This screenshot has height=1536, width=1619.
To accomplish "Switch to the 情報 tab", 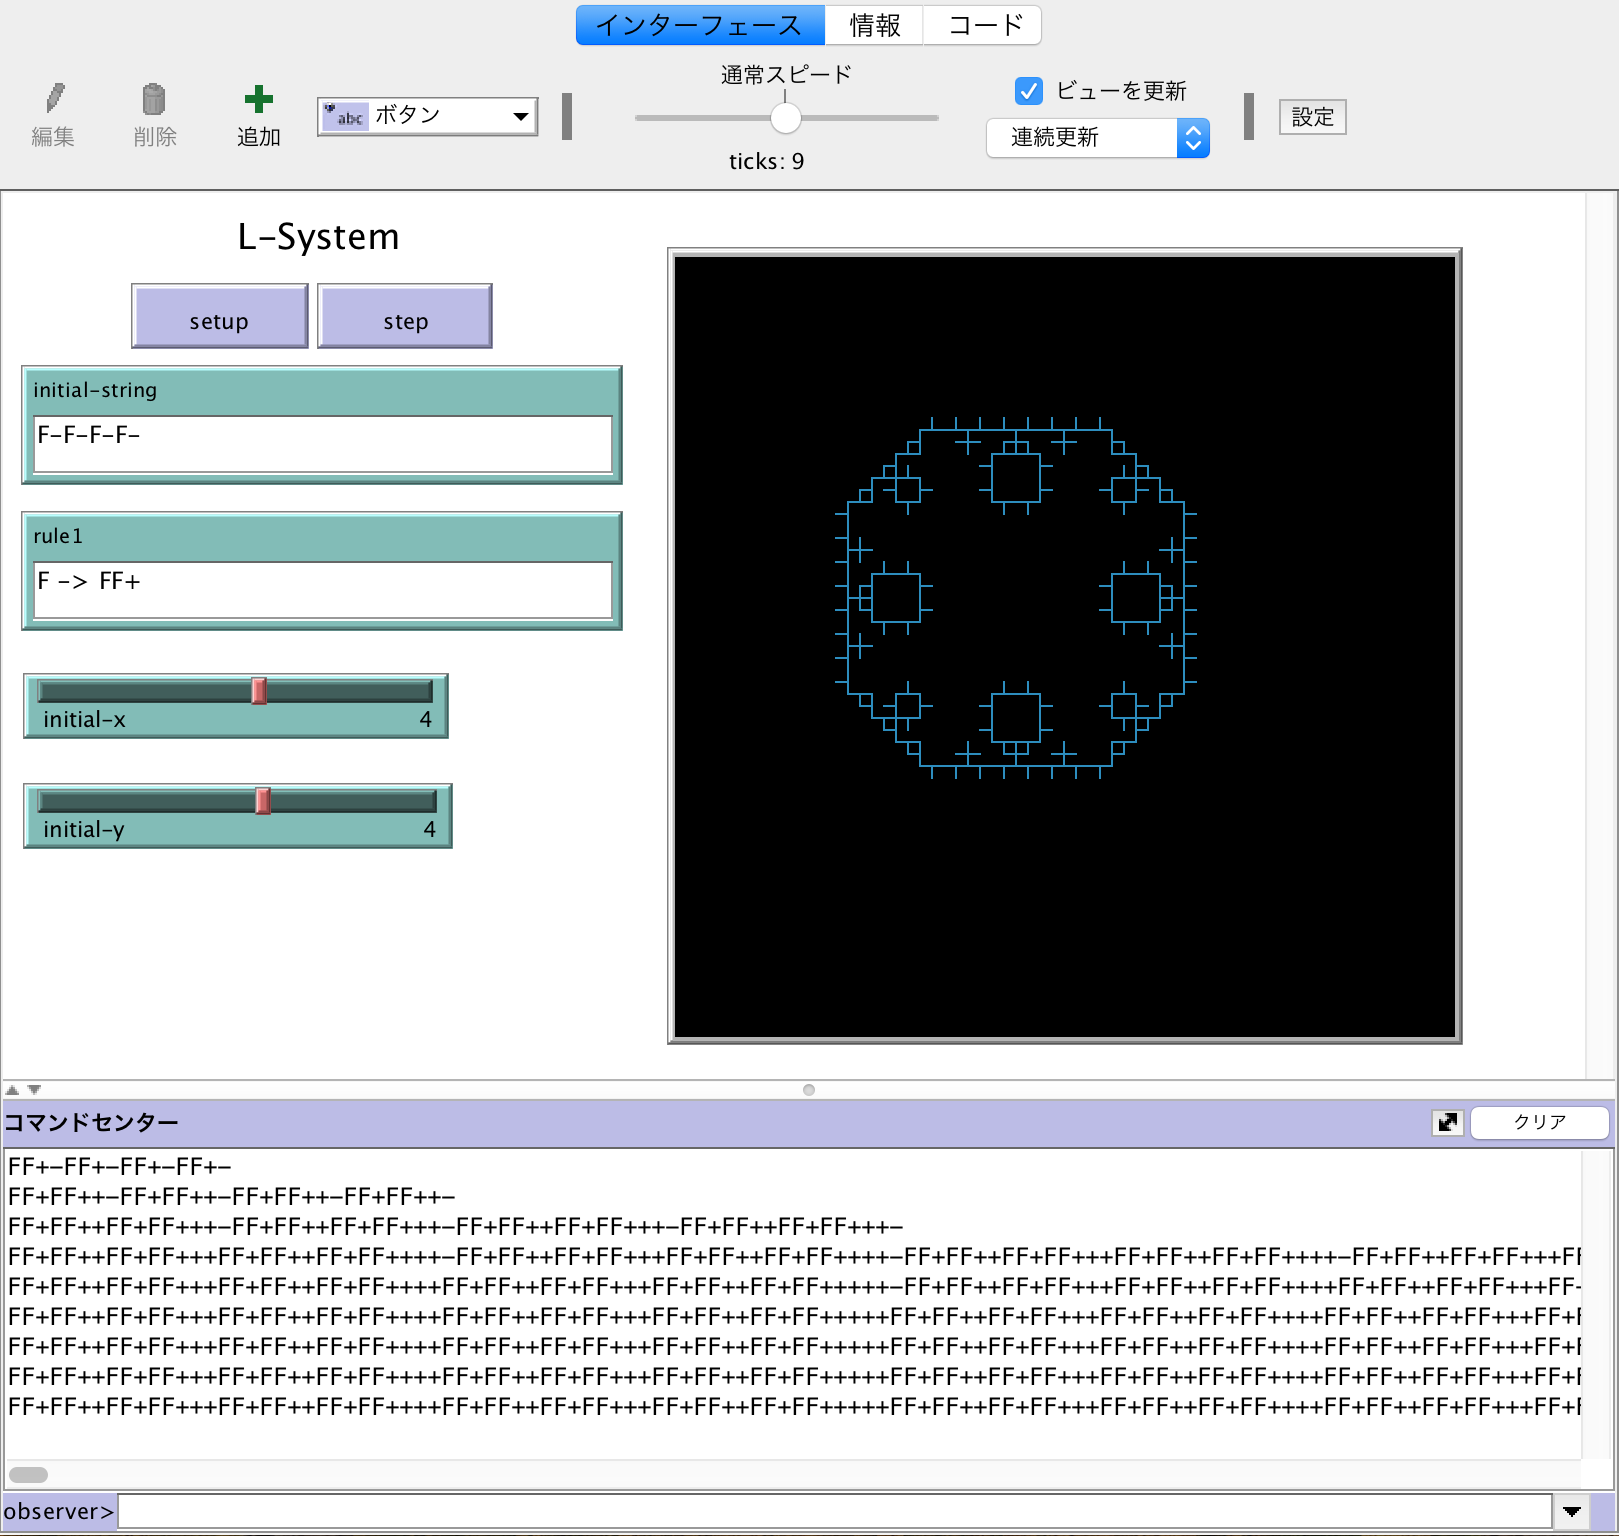I will pyautogui.click(x=874, y=25).
